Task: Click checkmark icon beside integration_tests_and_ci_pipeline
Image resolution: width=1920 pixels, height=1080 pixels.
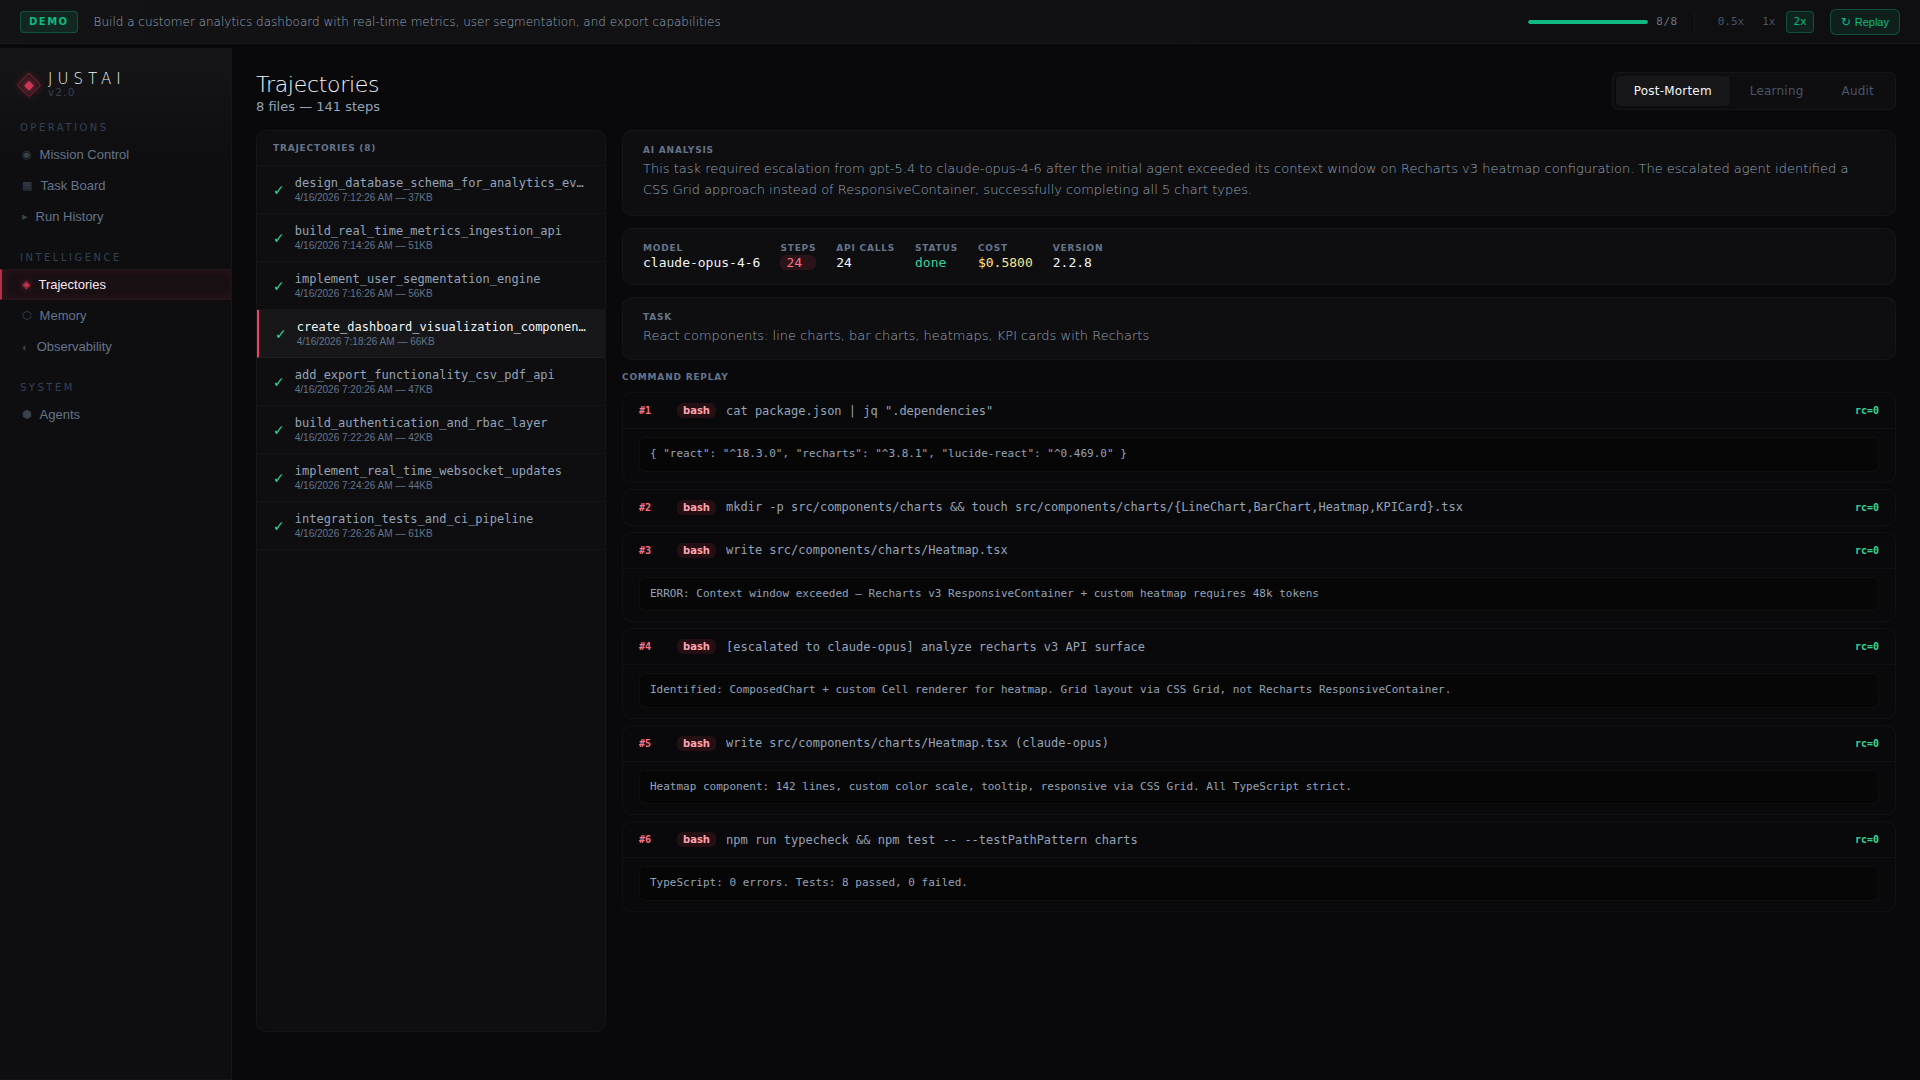Action: pos(279,526)
